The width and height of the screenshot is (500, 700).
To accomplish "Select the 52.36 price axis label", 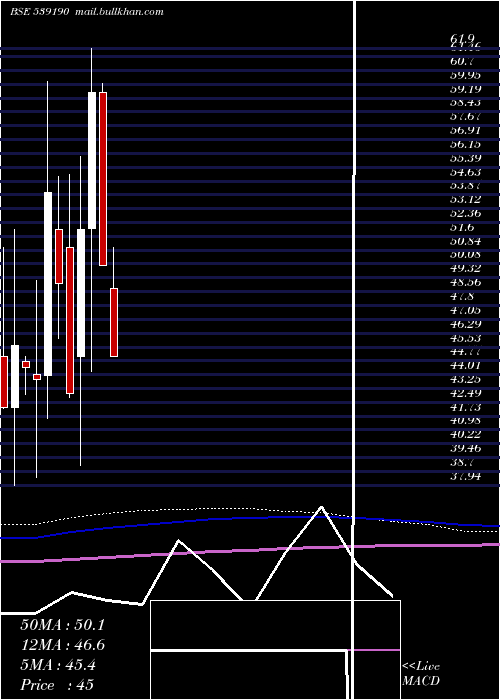I will pos(465,213).
